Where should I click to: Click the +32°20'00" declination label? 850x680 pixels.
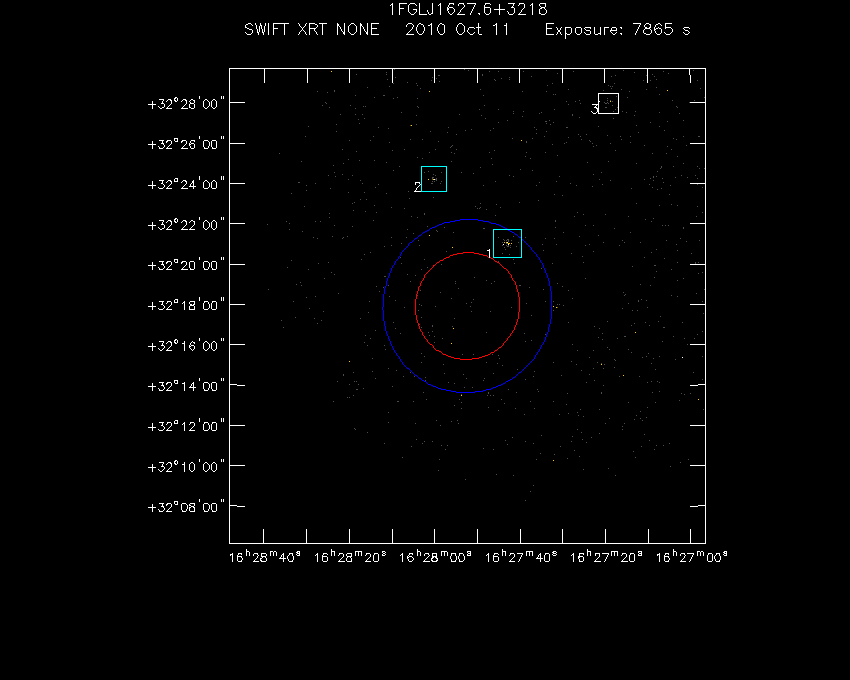tap(186, 265)
